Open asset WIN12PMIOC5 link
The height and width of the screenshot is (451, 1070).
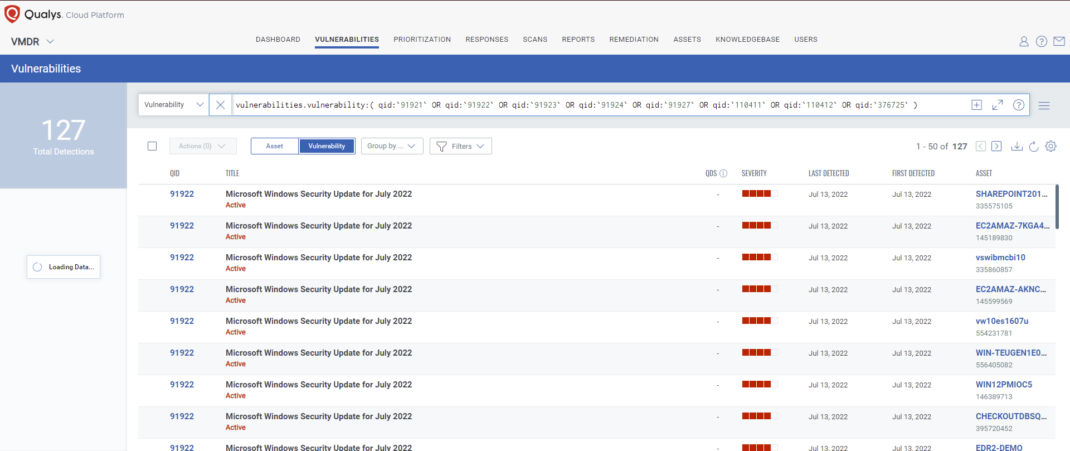(x=1004, y=384)
